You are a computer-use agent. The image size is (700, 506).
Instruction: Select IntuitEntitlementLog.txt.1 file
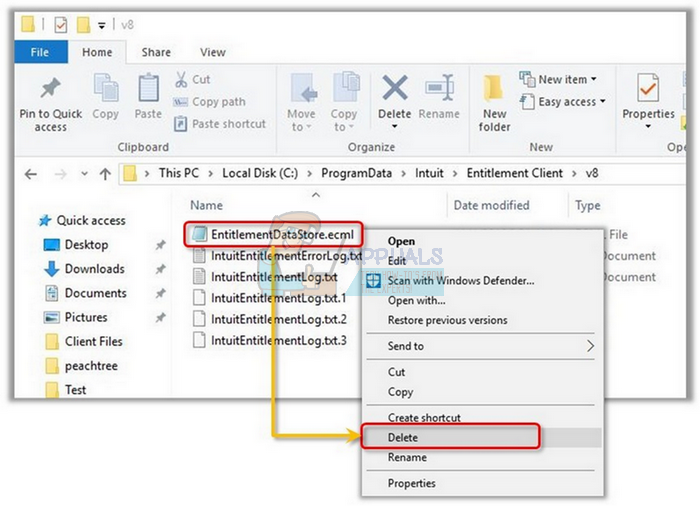270,298
